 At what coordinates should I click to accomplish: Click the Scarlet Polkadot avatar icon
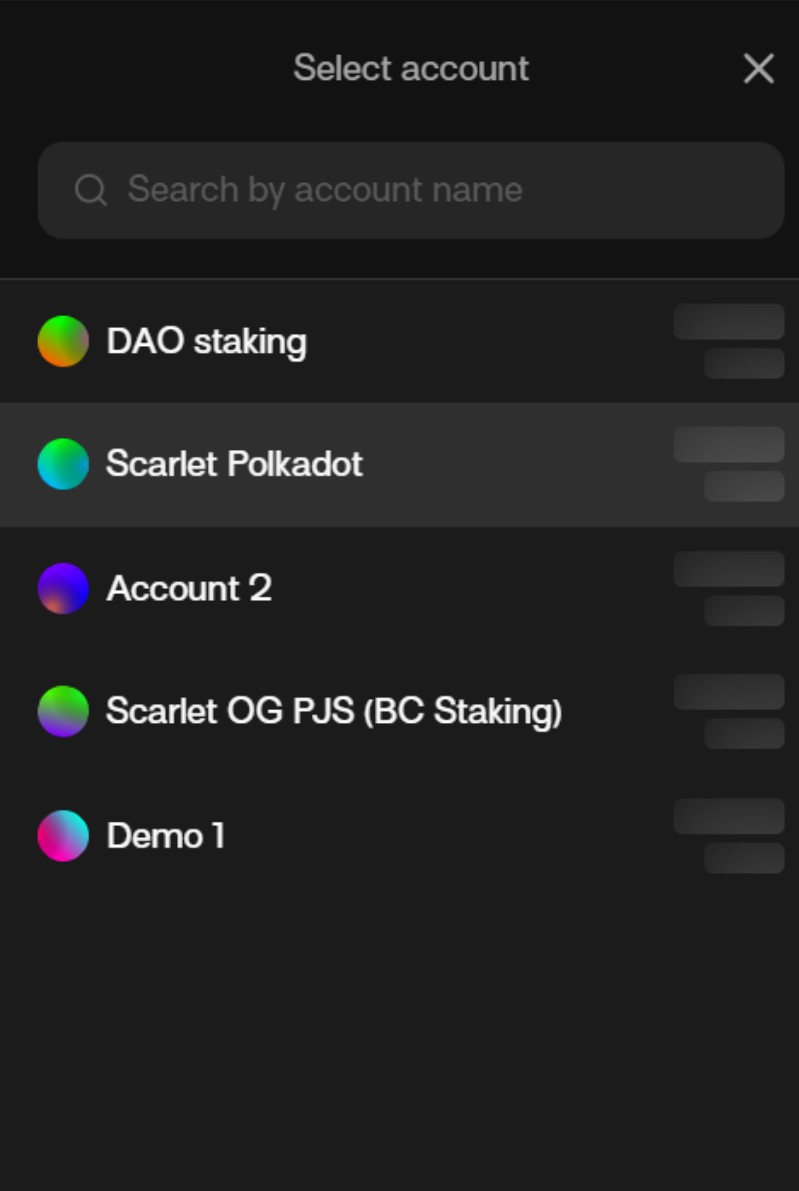[63, 464]
